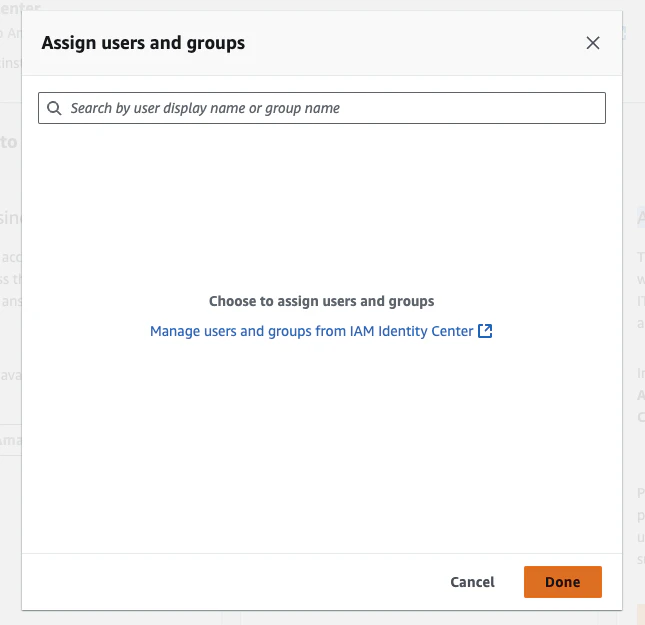This screenshot has height=625, width=645.
Task: Tap the search icon inside the search field
Action: tap(54, 108)
